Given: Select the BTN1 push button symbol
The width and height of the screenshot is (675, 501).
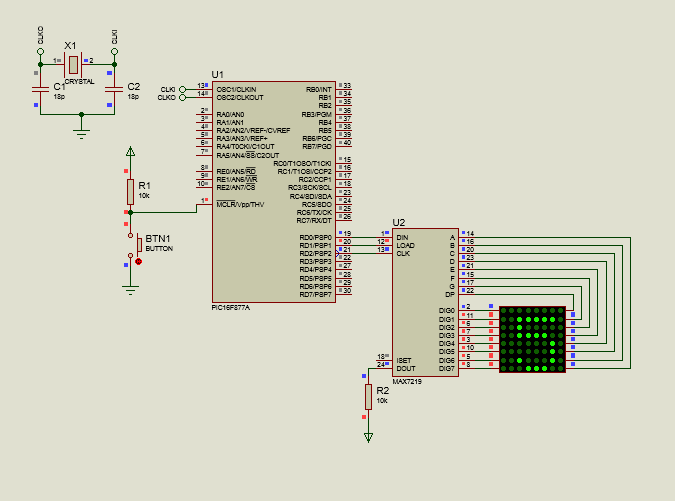Looking at the screenshot, I should coord(135,245).
